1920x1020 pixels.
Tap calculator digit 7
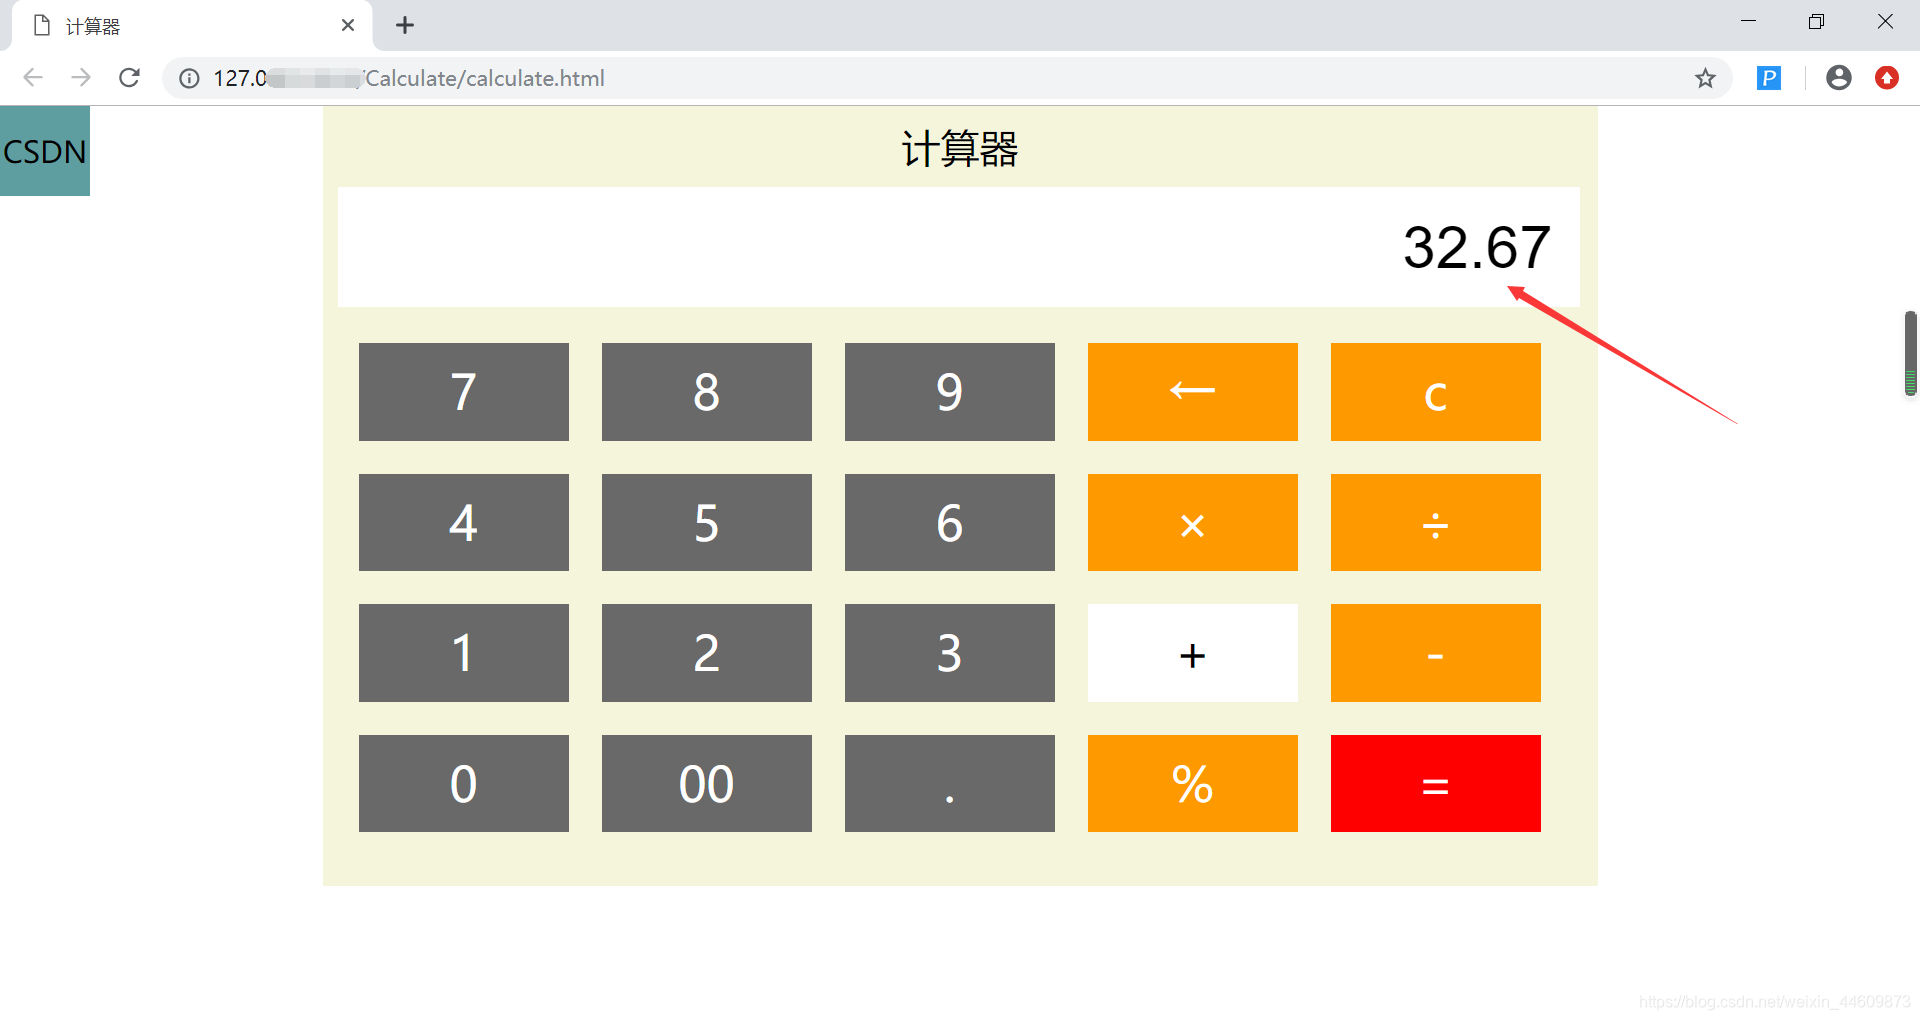[464, 392]
